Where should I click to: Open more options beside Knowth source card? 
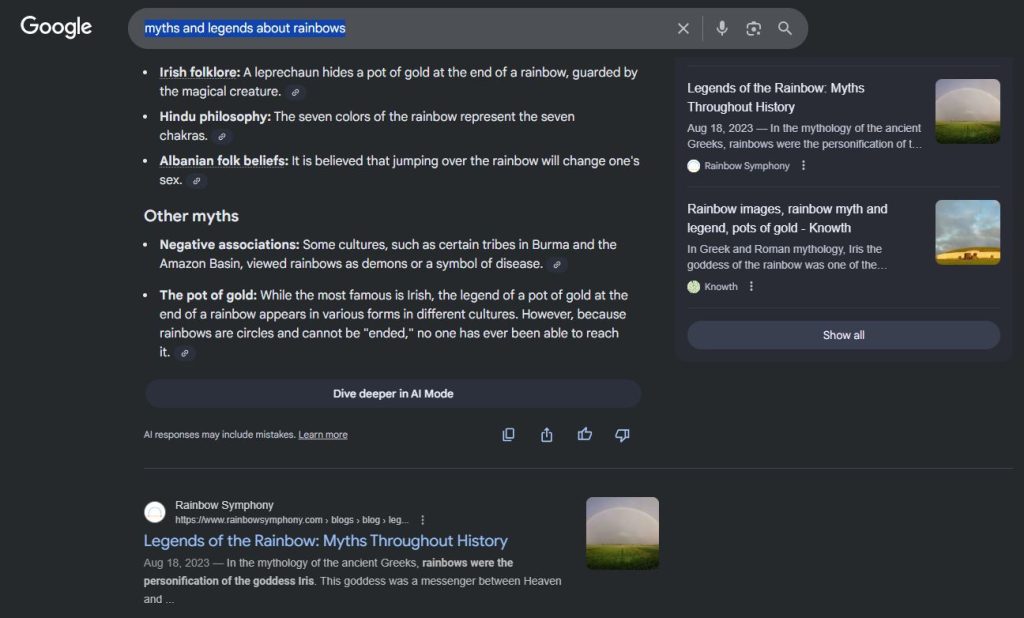point(751,286)
